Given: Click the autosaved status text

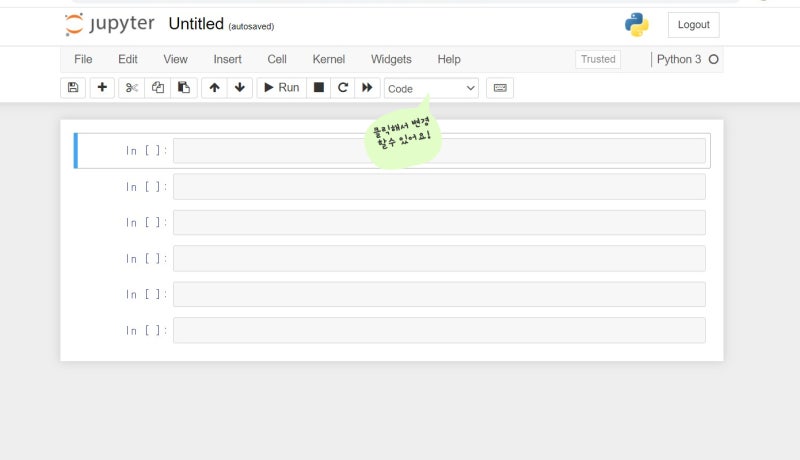Looking at the screenshot, I should coord(251,27).
